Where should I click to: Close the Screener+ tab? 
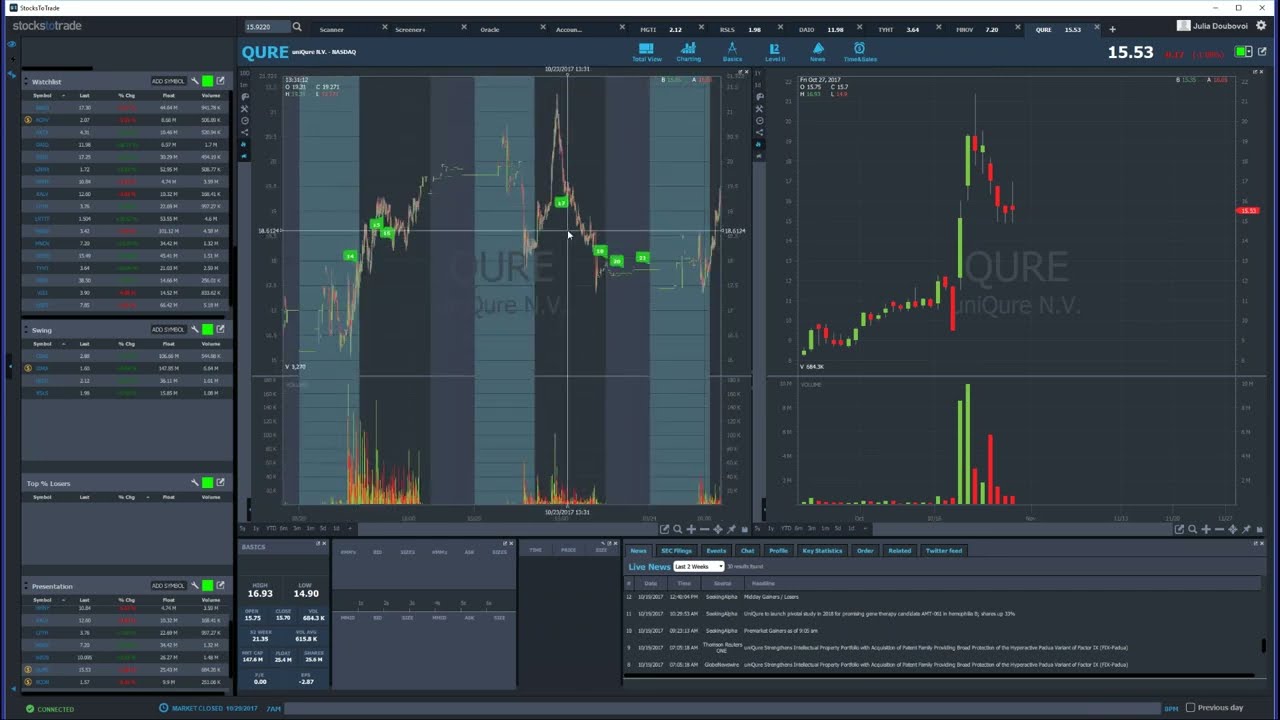coord(462,28)
